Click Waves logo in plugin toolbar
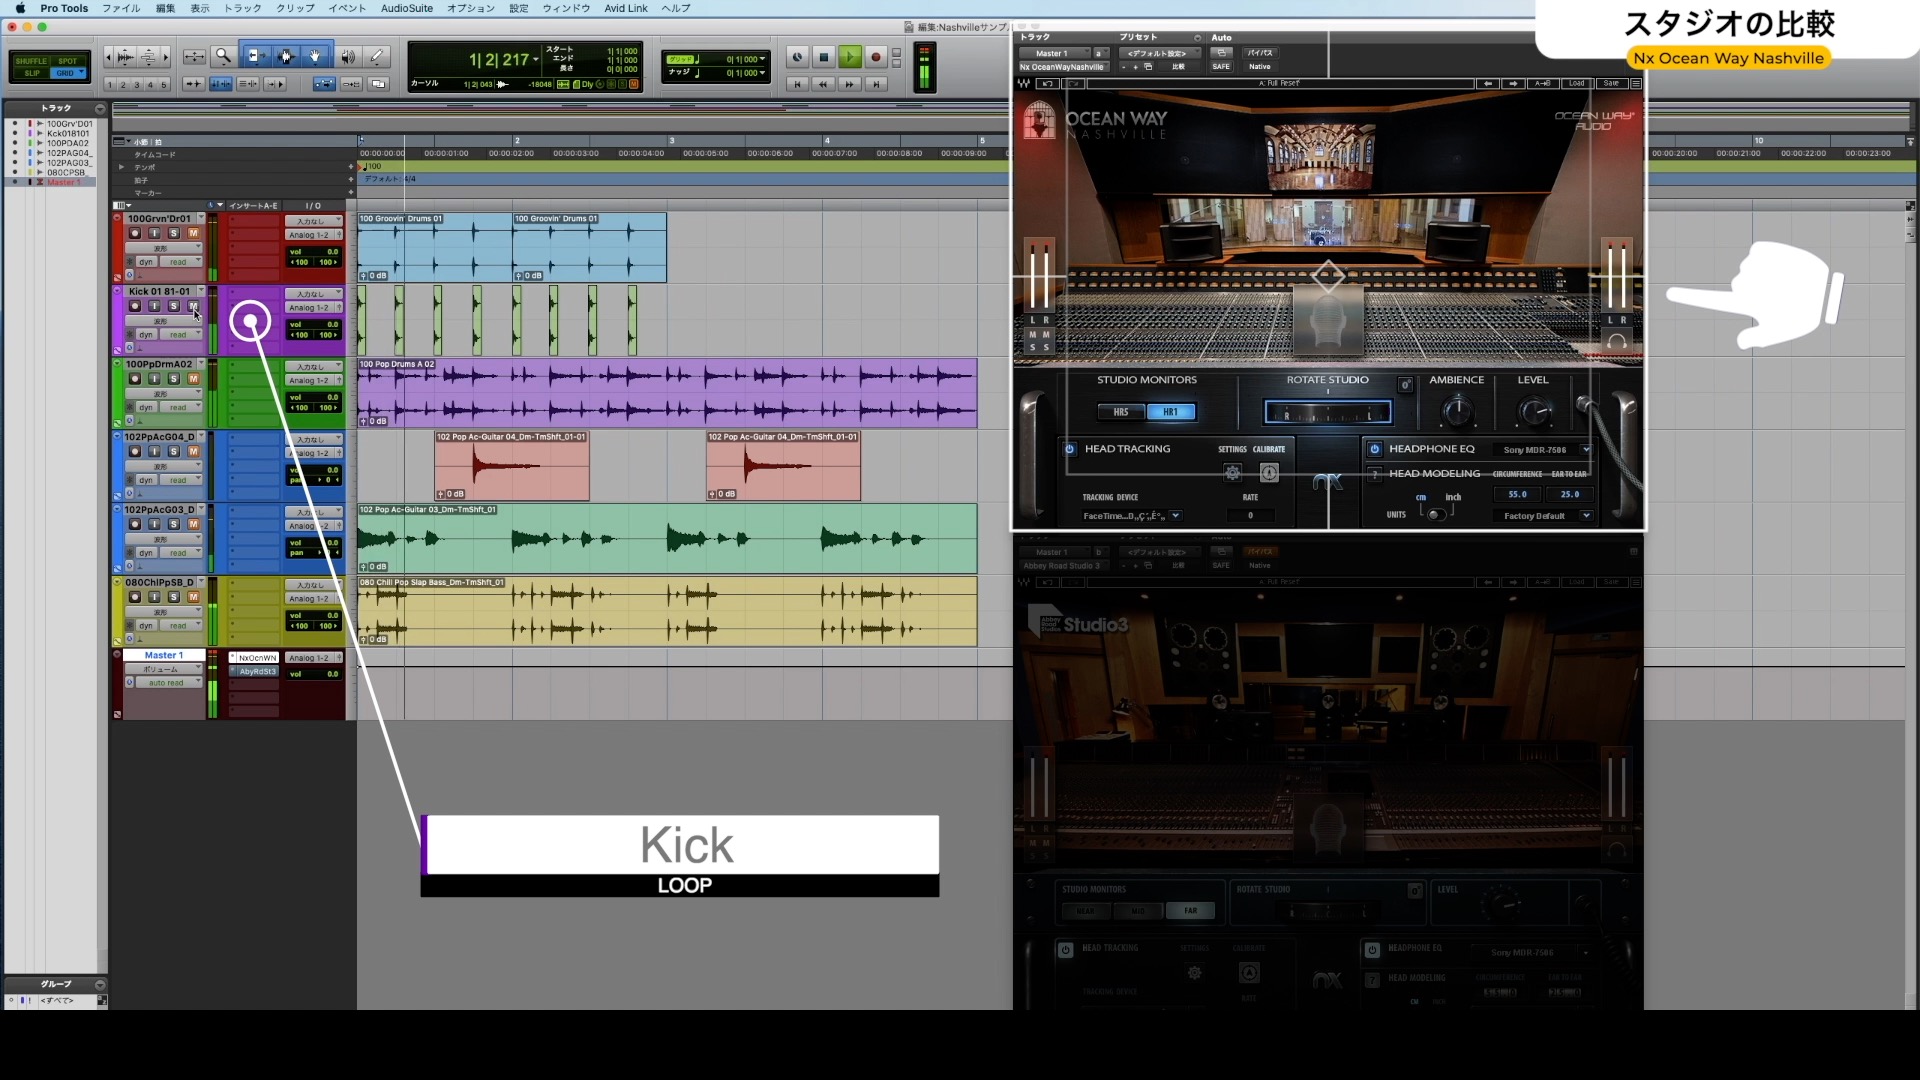Image resolution: width=1920 pixels, height=1080 pixels. coord(1024,84)
